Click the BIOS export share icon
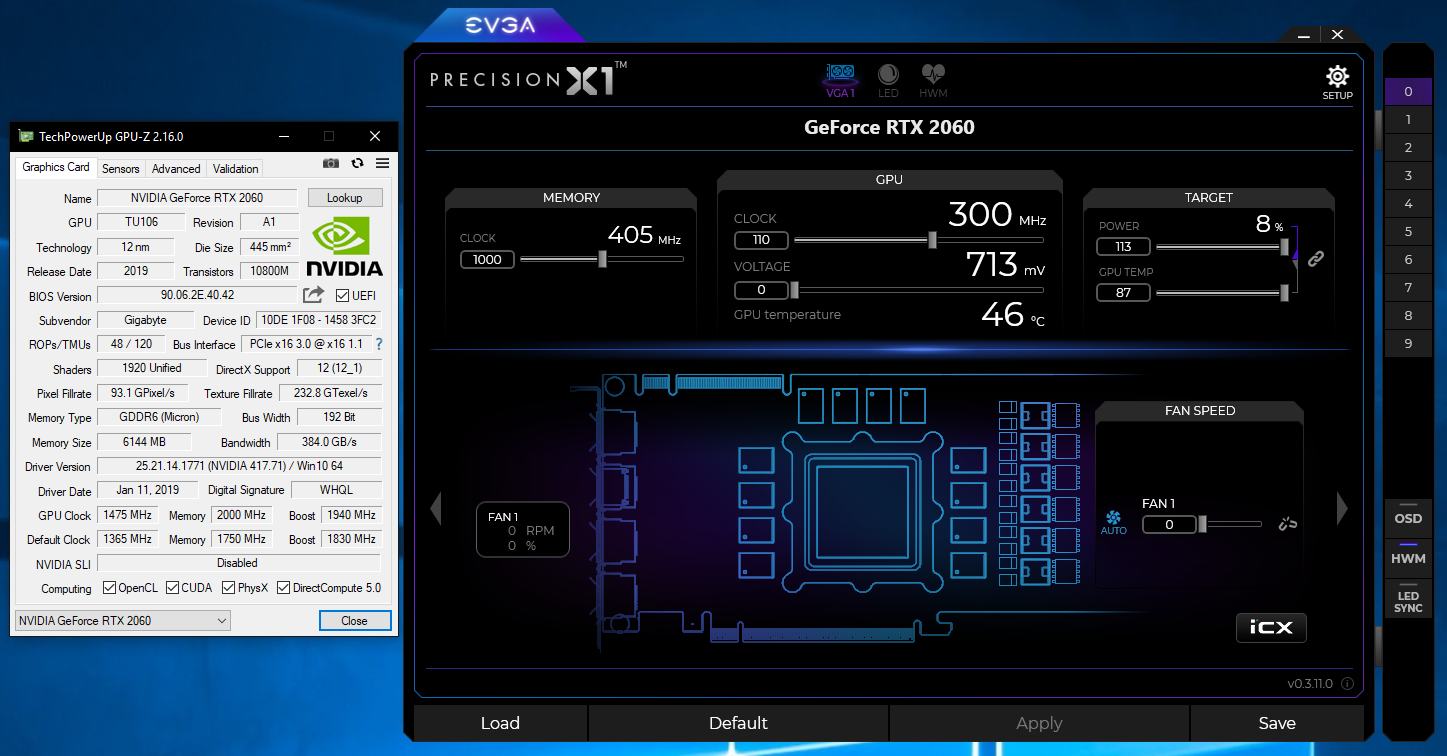The width and height of the screenshot is (1447, 756). 313,295
